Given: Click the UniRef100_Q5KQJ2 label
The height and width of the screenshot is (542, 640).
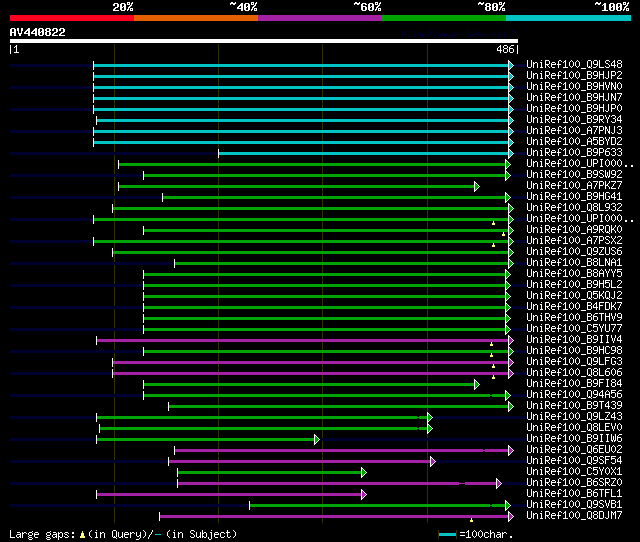Looking at the screenshot, I should (x=574, y=295).
